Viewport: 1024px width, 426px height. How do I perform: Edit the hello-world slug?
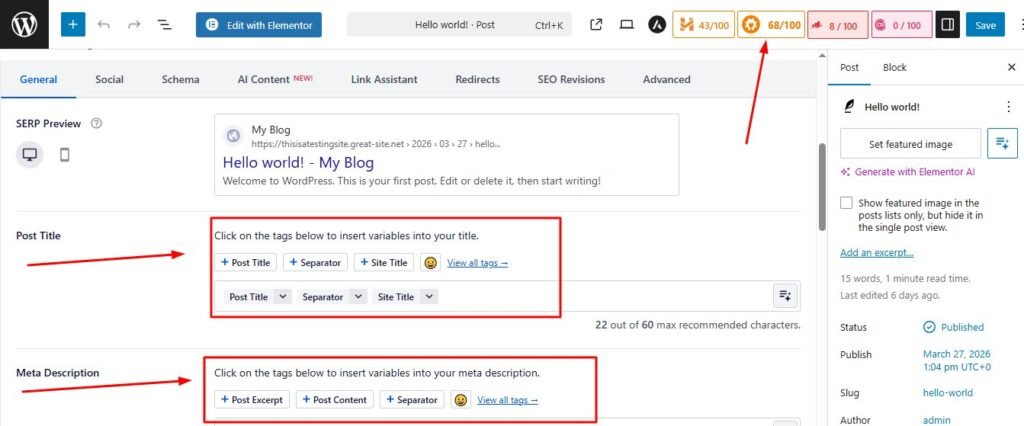(948, 393)
